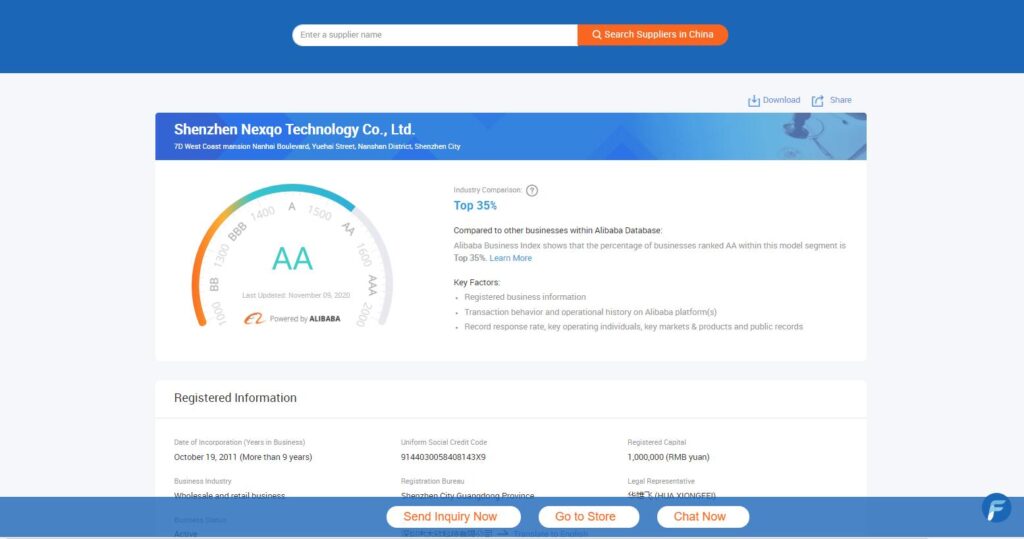Click the 1,000,000 (RMB yuan) capital value
Viewport: 1024px width, 539px height.
pos(668,457)
